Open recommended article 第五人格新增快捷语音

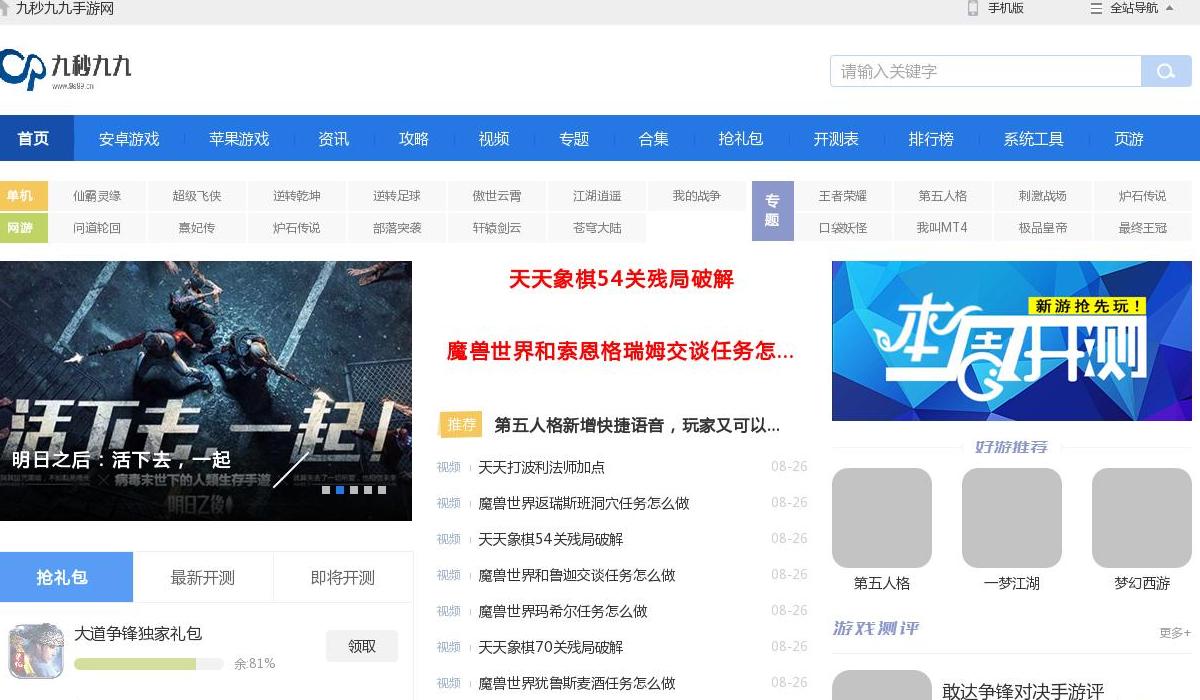[637, 425]
